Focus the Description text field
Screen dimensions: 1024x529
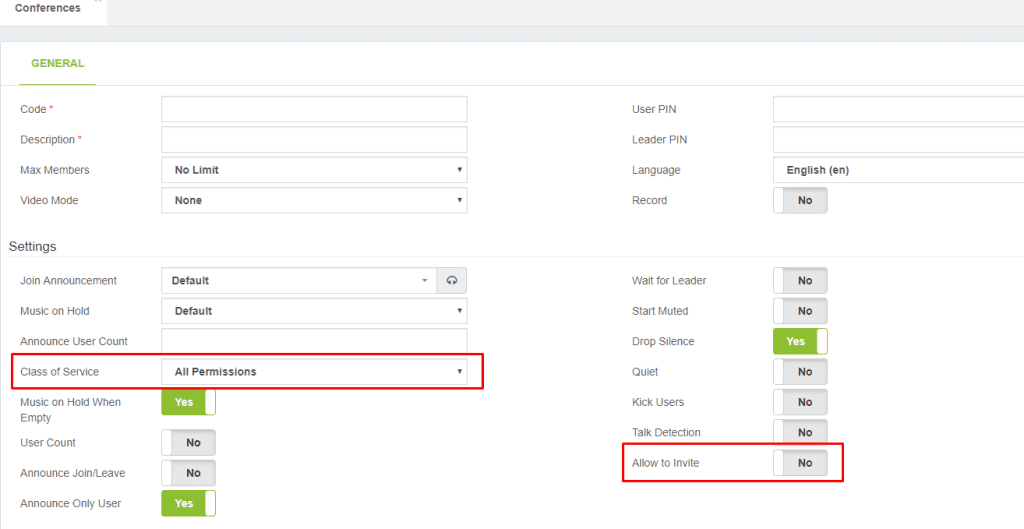click(x=314, y=140)
